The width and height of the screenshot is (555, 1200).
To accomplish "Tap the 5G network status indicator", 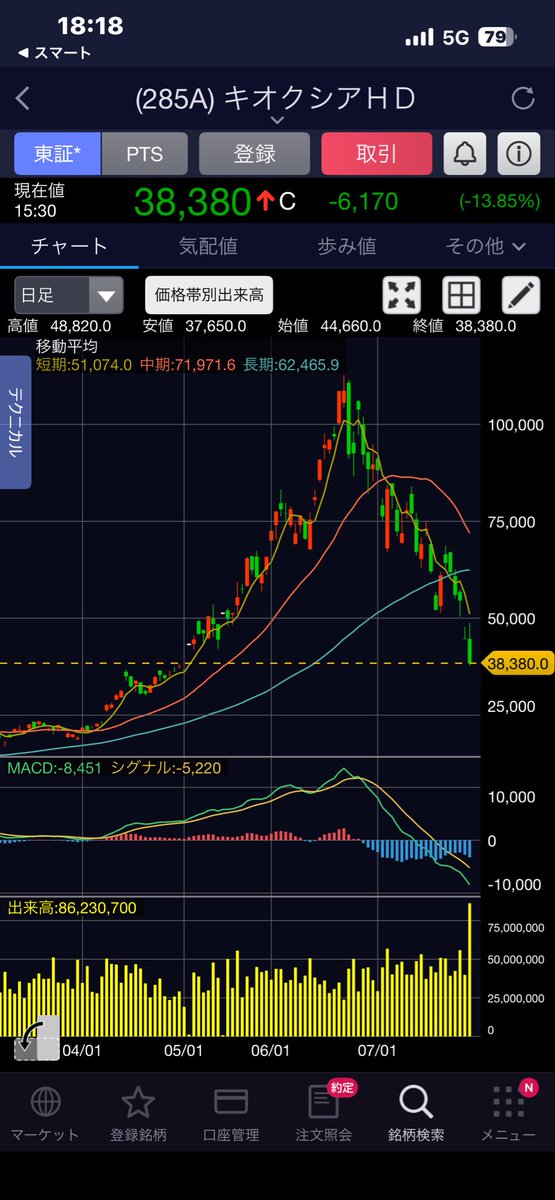I will click(455, 38).
